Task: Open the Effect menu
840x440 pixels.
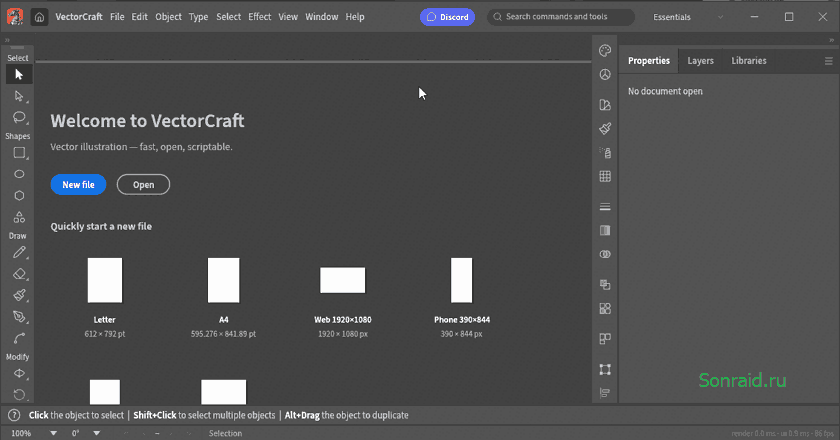Action: pyautogui.click(x=259, y=17)
